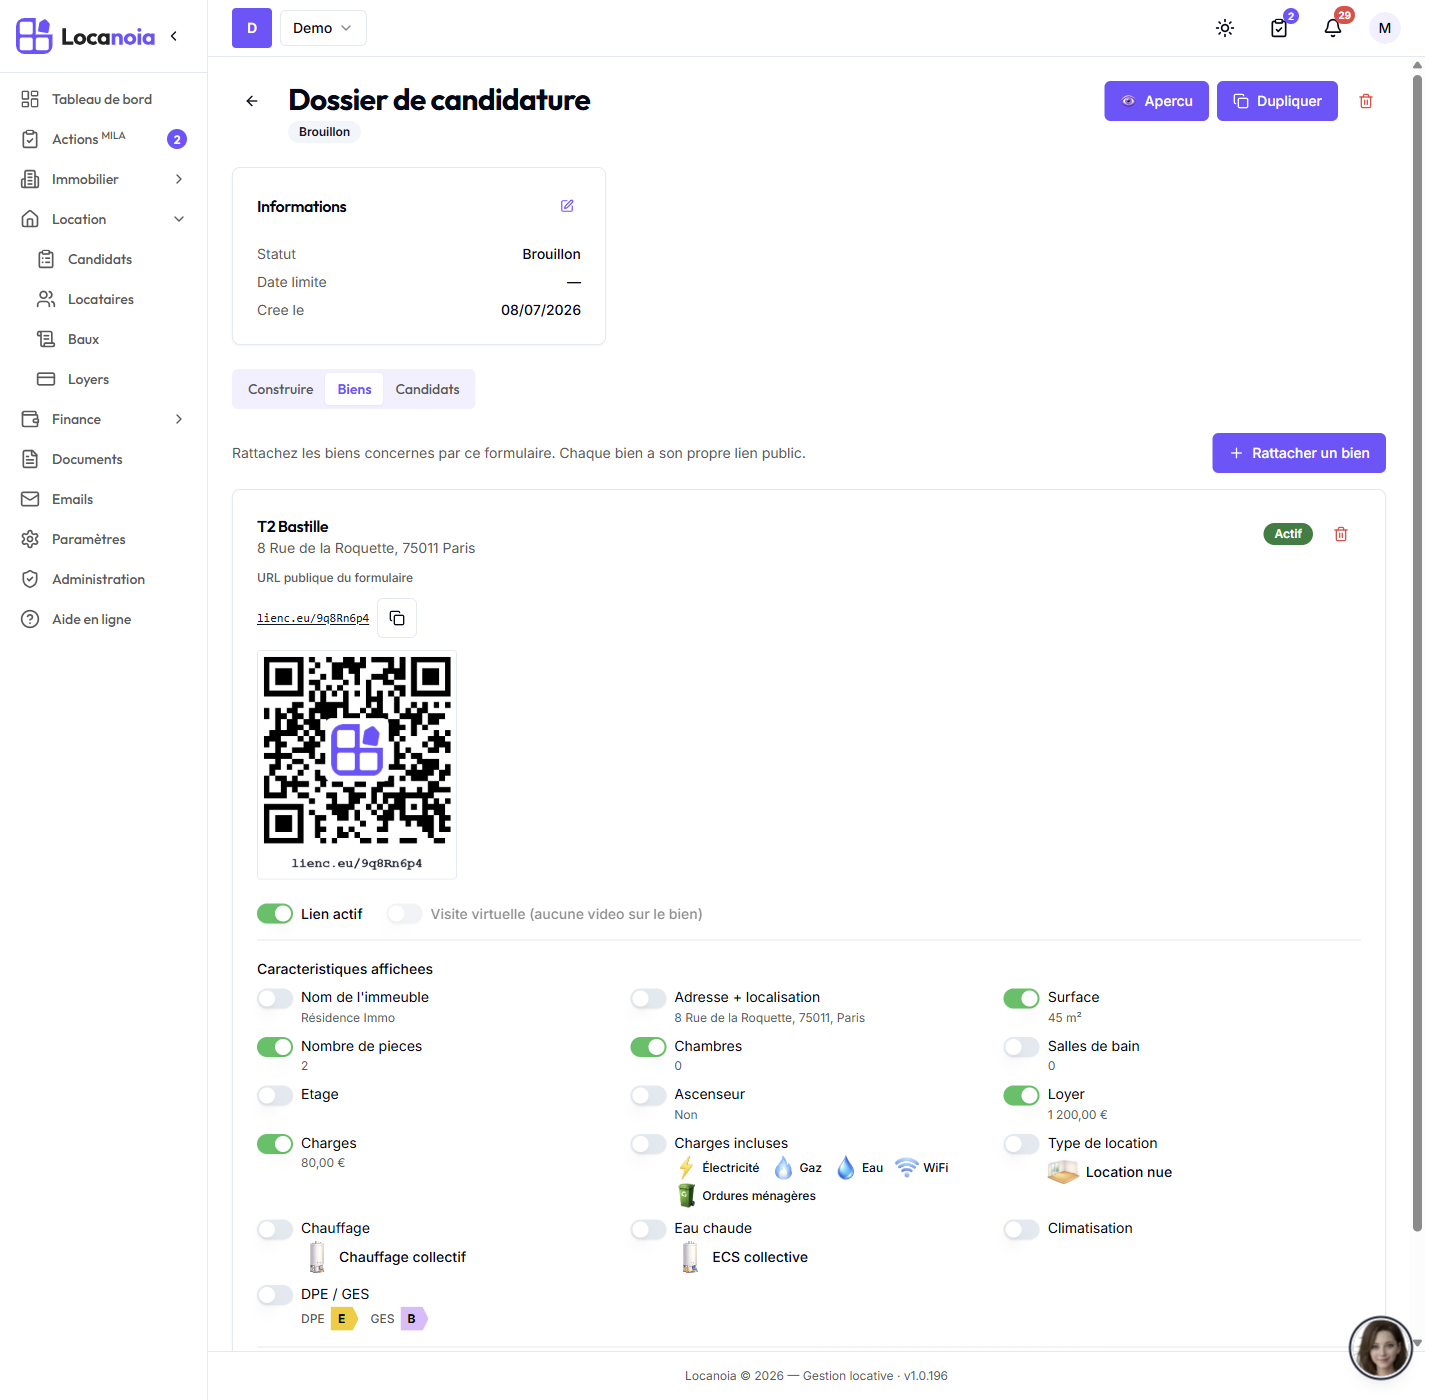Toggle the light/dark theme sun icon
Viewport: 1440px width, 1400px height.
point(1225,28)
